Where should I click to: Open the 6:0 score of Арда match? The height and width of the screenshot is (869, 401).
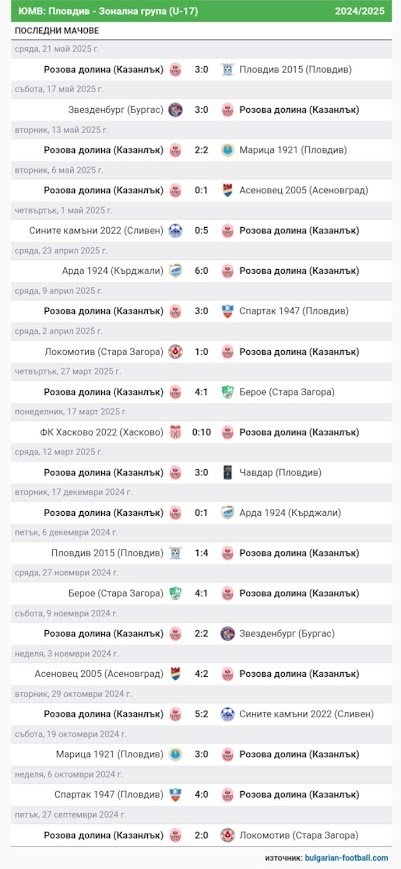click(x=201, y=271)
